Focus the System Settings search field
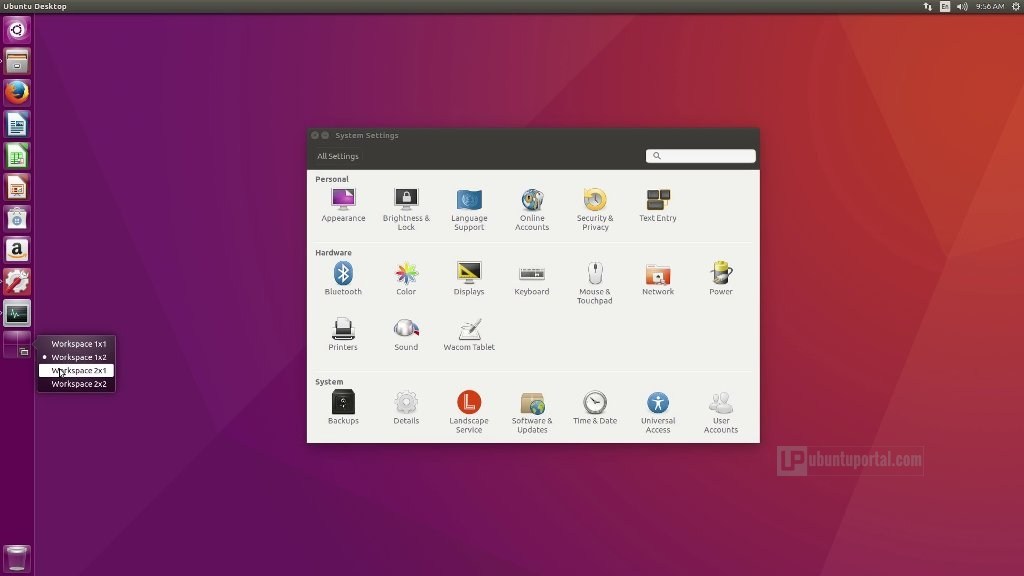The width and height of the screenshot is (1024, 576). [x=700, y=155]
